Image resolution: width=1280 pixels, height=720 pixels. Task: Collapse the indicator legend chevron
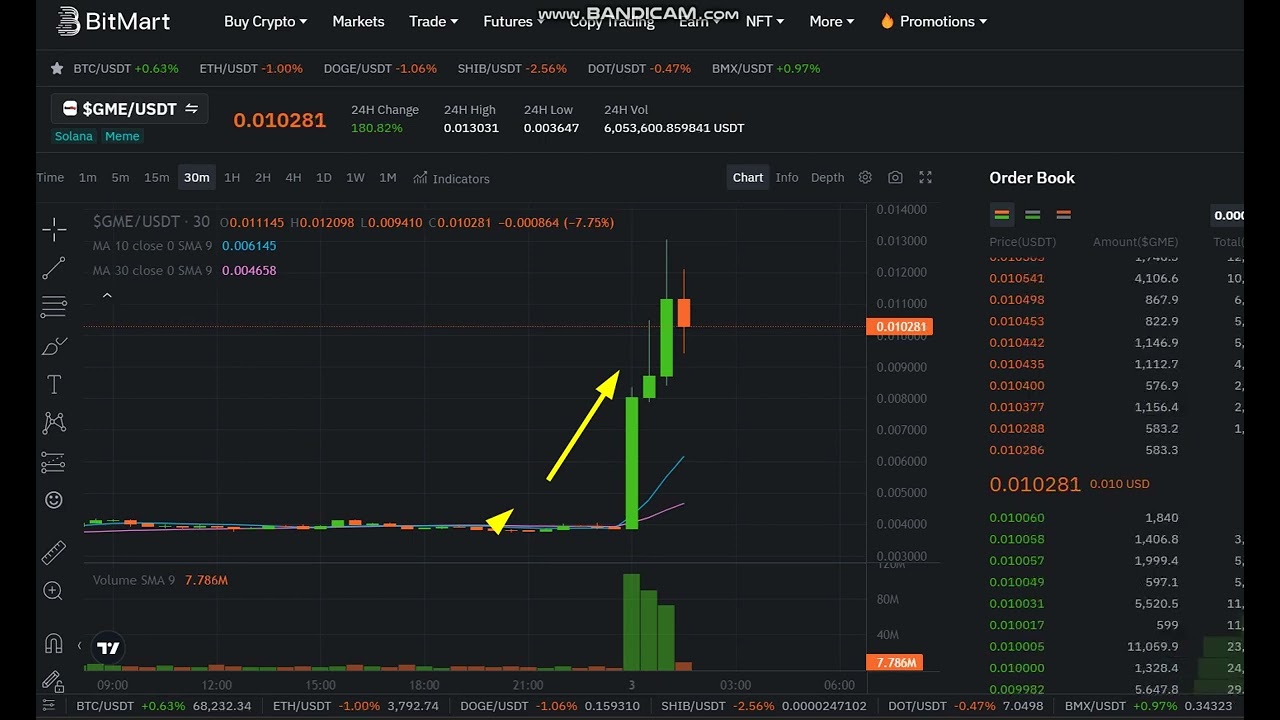pos(107,295)
